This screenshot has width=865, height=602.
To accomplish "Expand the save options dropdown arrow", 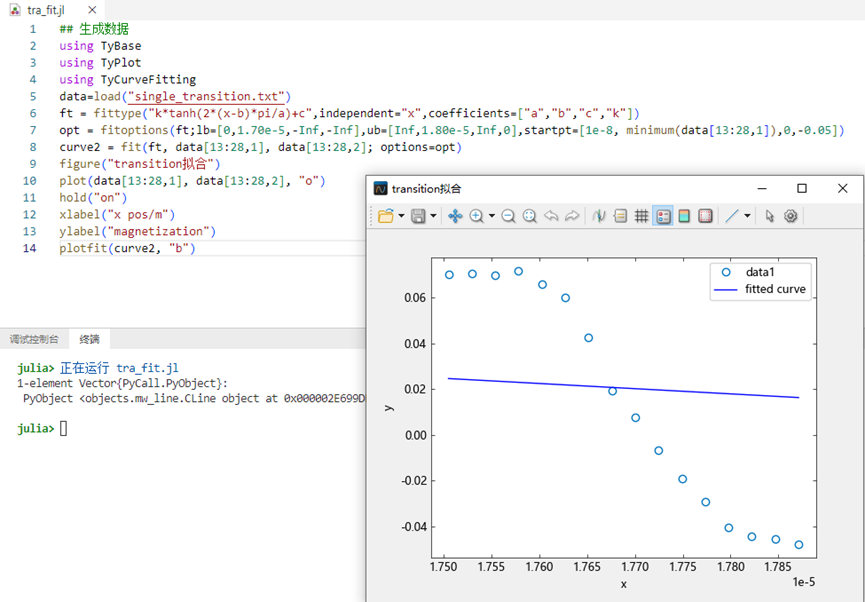I will coord(434,216).
